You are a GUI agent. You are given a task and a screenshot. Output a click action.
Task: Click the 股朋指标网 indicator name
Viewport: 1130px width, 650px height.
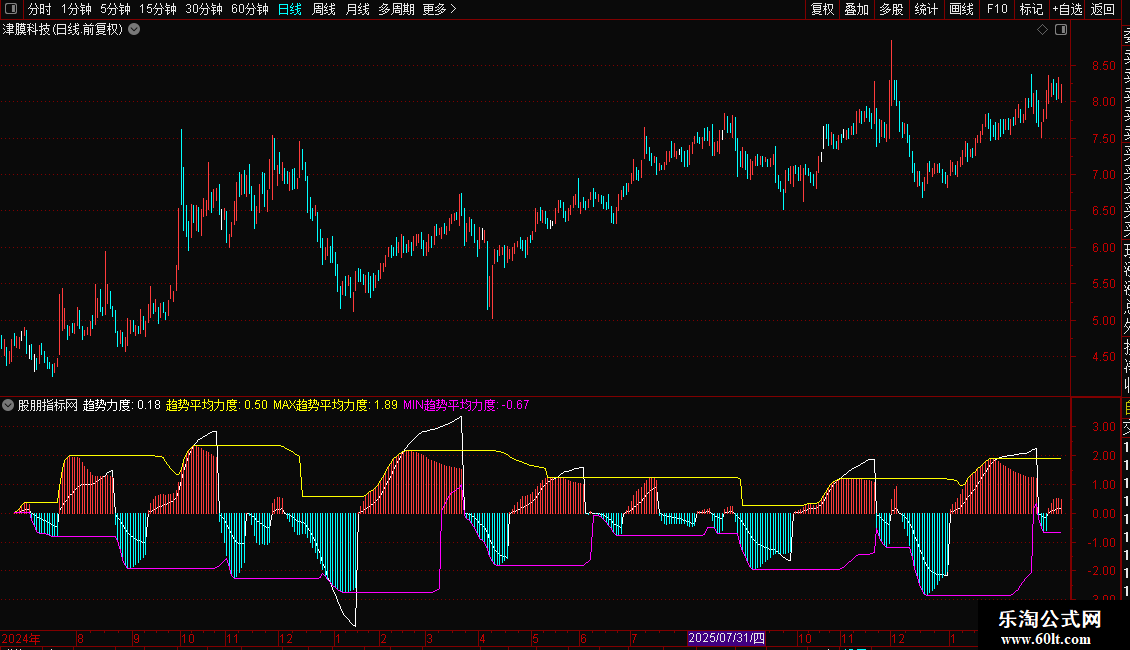[48, 405]
